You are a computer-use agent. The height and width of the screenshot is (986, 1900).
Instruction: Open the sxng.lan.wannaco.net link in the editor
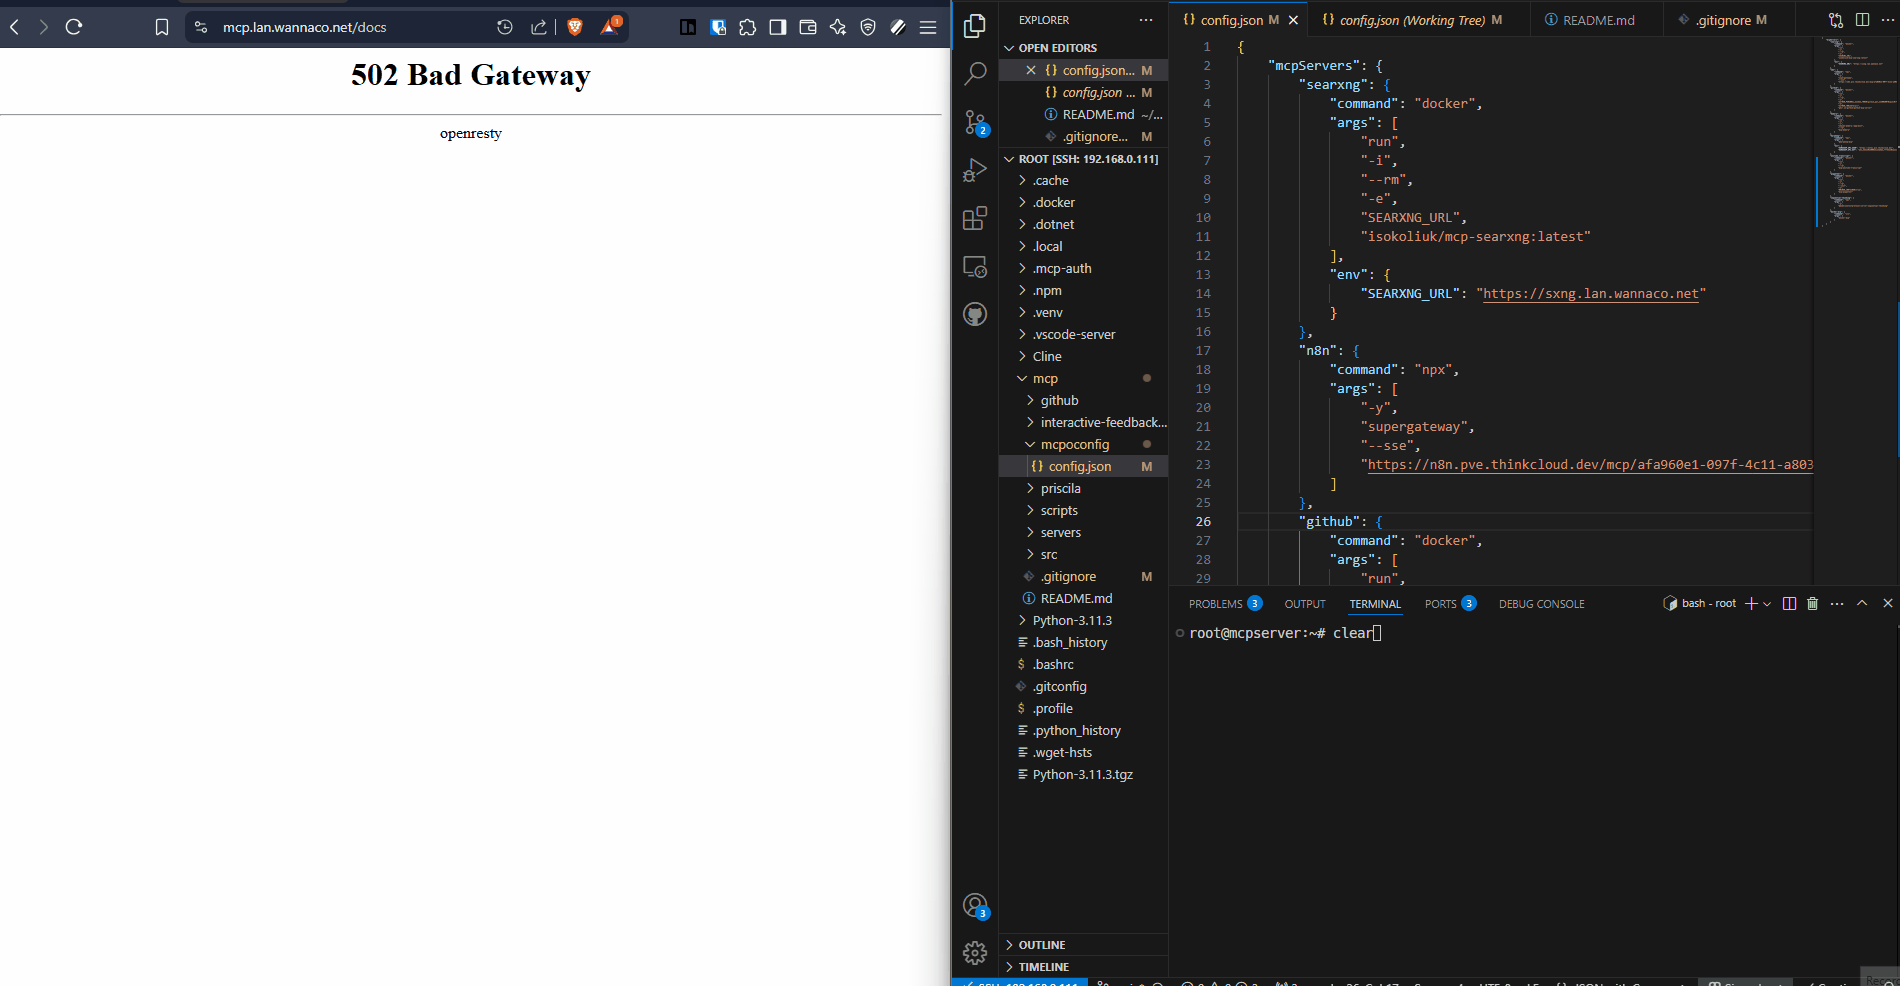pyautogui.click(x=1590, y=294)
